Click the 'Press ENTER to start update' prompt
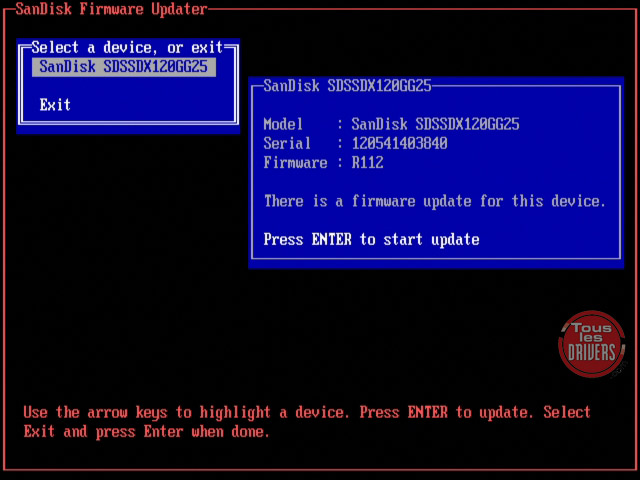This screenshot has height=480, width=640. [371, 239]
